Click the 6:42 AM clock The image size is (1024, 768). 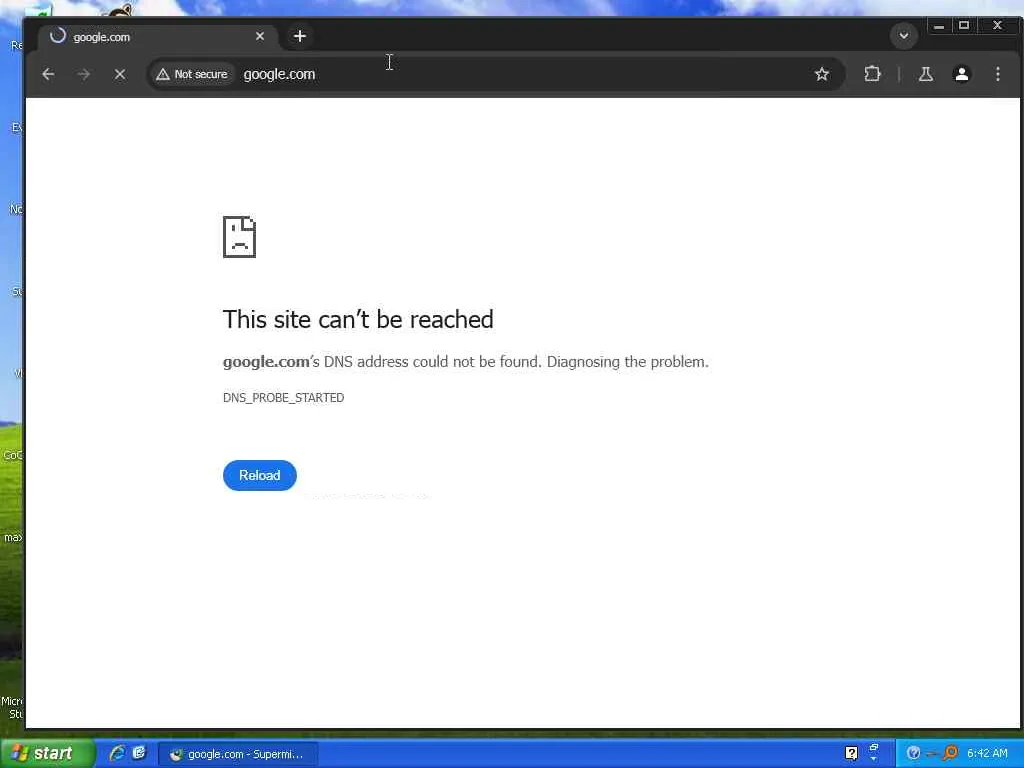coord(987,754)
